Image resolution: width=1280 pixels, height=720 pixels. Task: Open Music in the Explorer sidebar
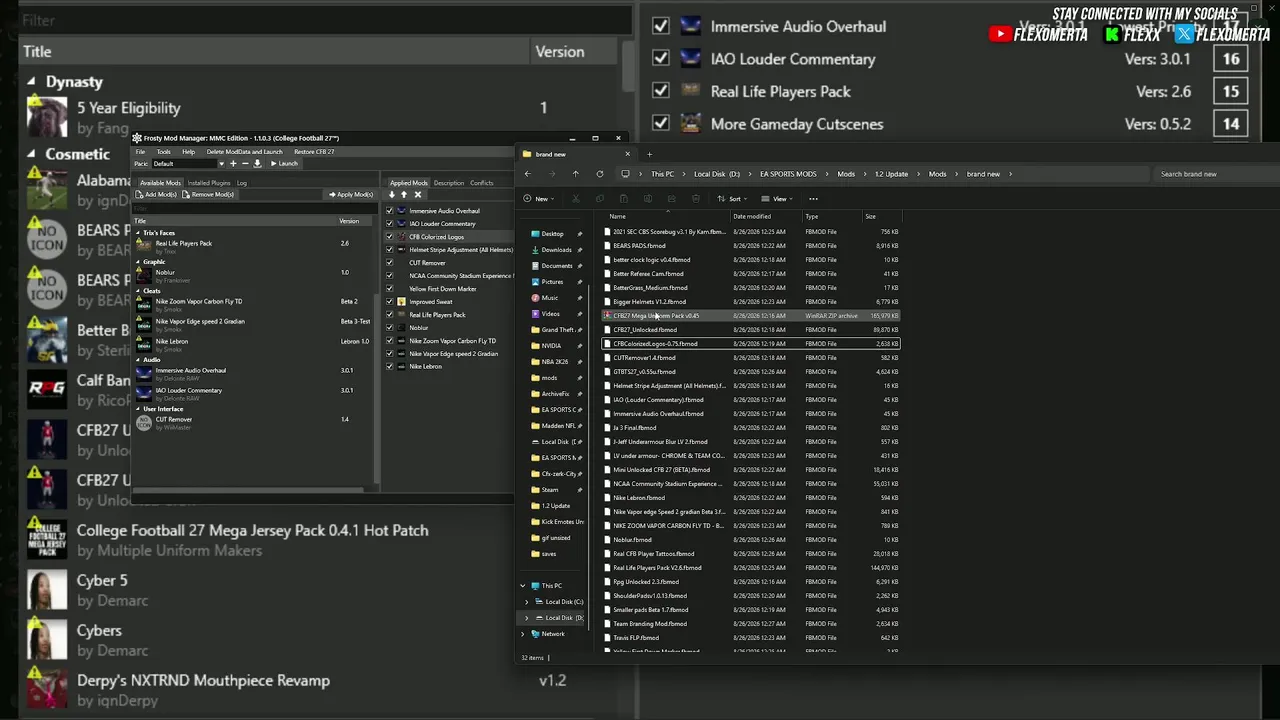click(550, 298)
